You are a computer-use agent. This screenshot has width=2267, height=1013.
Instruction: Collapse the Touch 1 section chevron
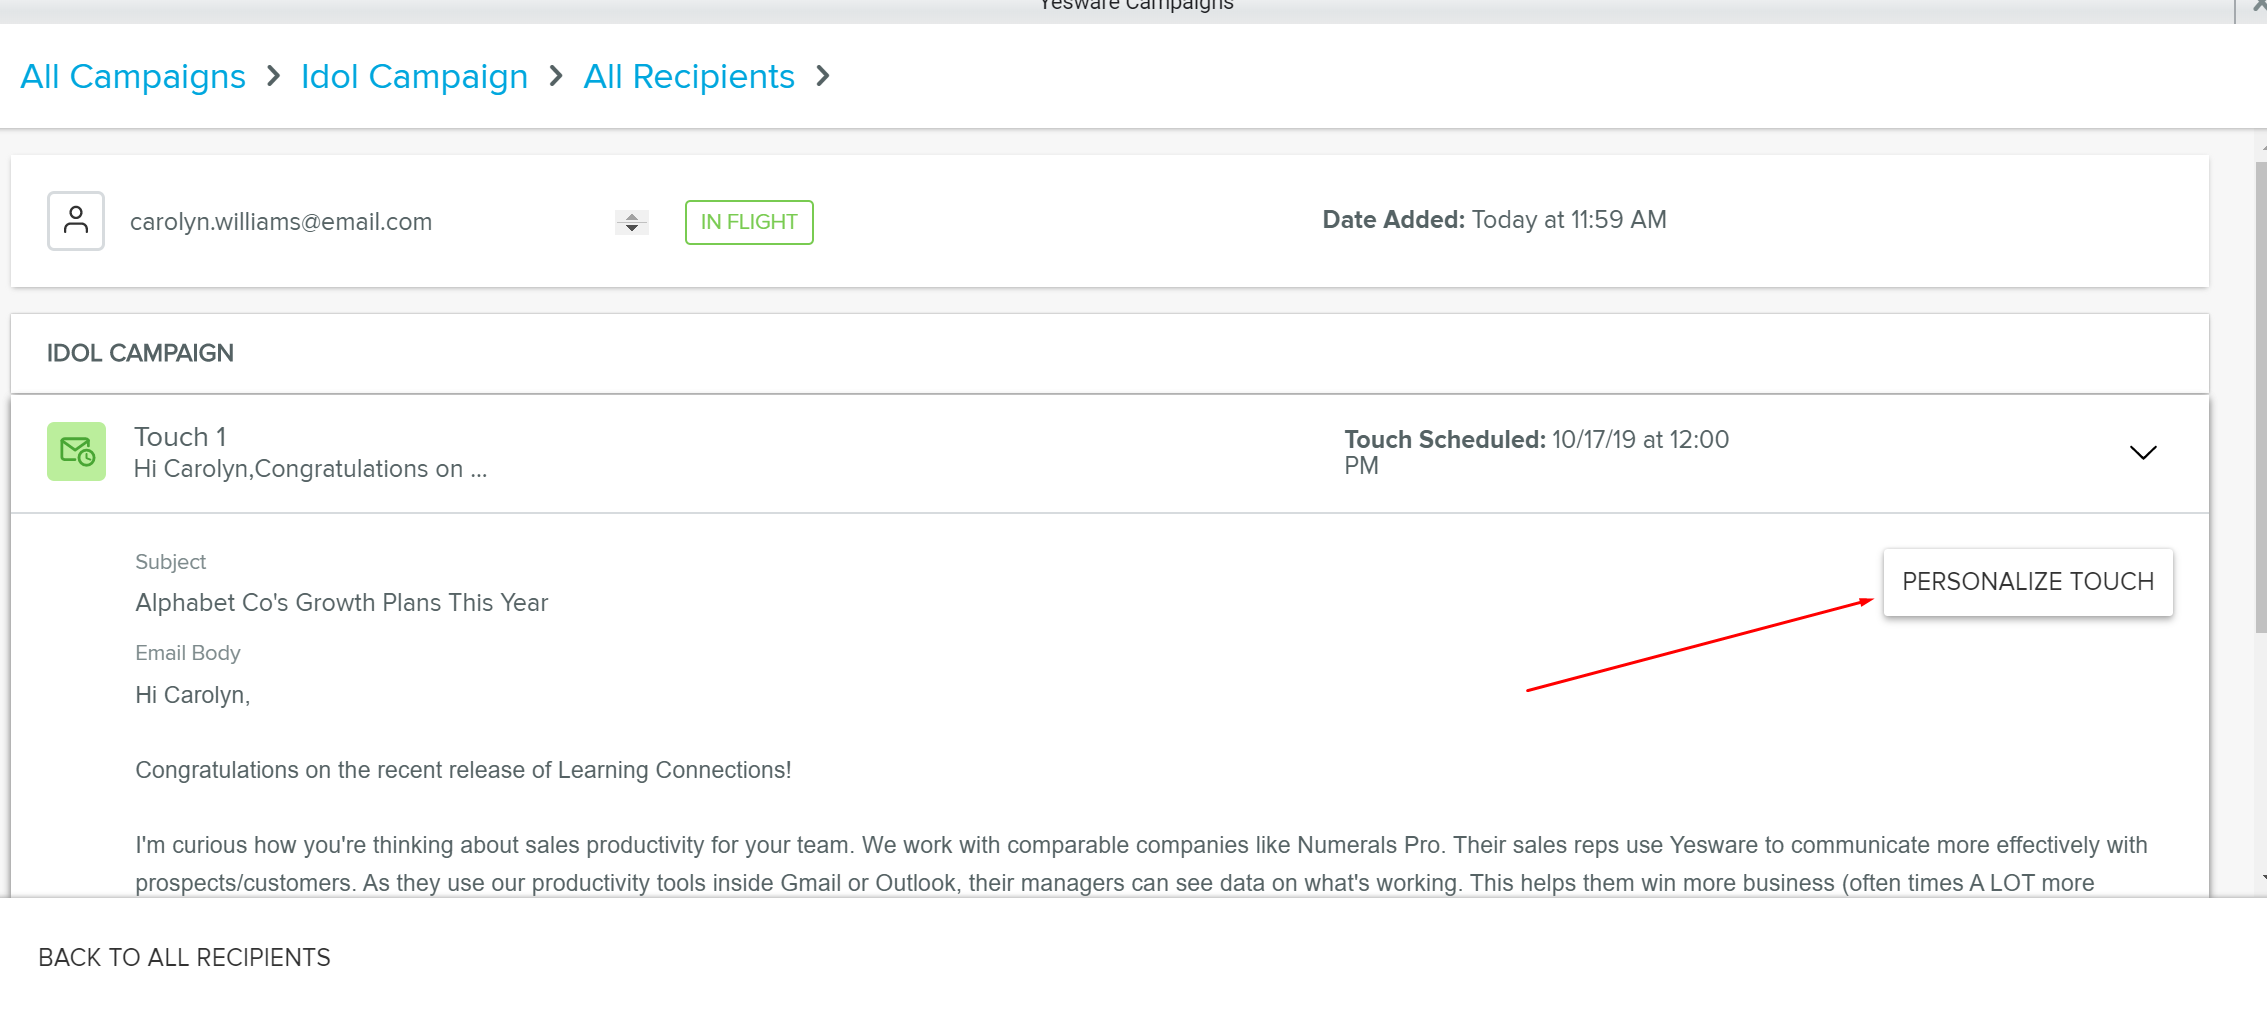pos(2142,453)
